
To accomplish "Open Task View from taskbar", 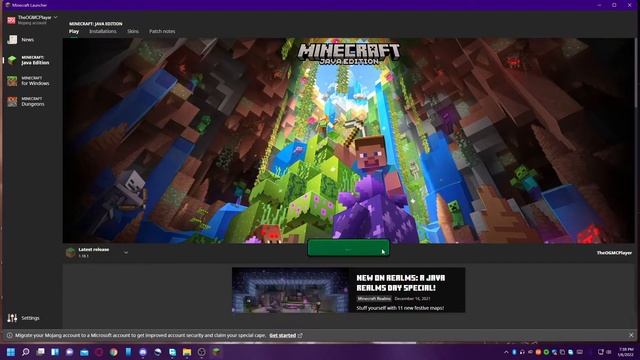I will tap(40, 352).
